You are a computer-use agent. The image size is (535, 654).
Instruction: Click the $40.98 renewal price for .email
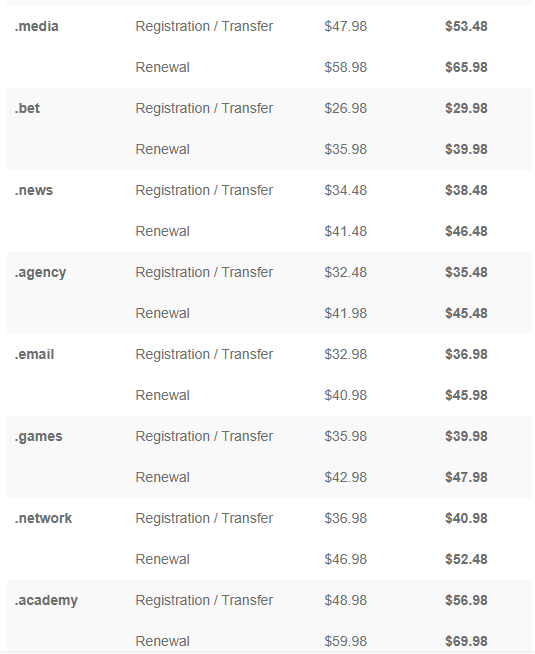[346, 395]
